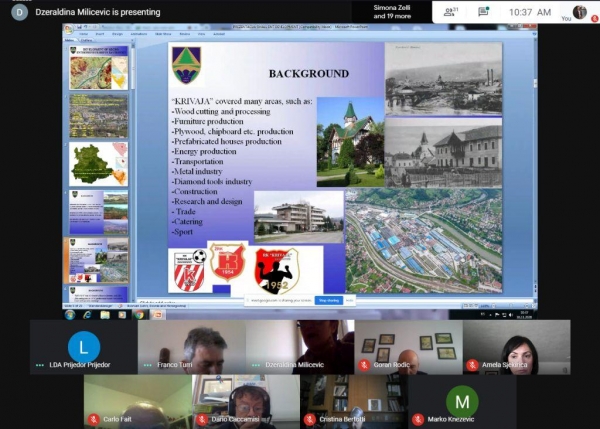The height and width of the screenshot is (429, 600).
Task: Switch to the Slides pane tab
Action: (70, 40)
